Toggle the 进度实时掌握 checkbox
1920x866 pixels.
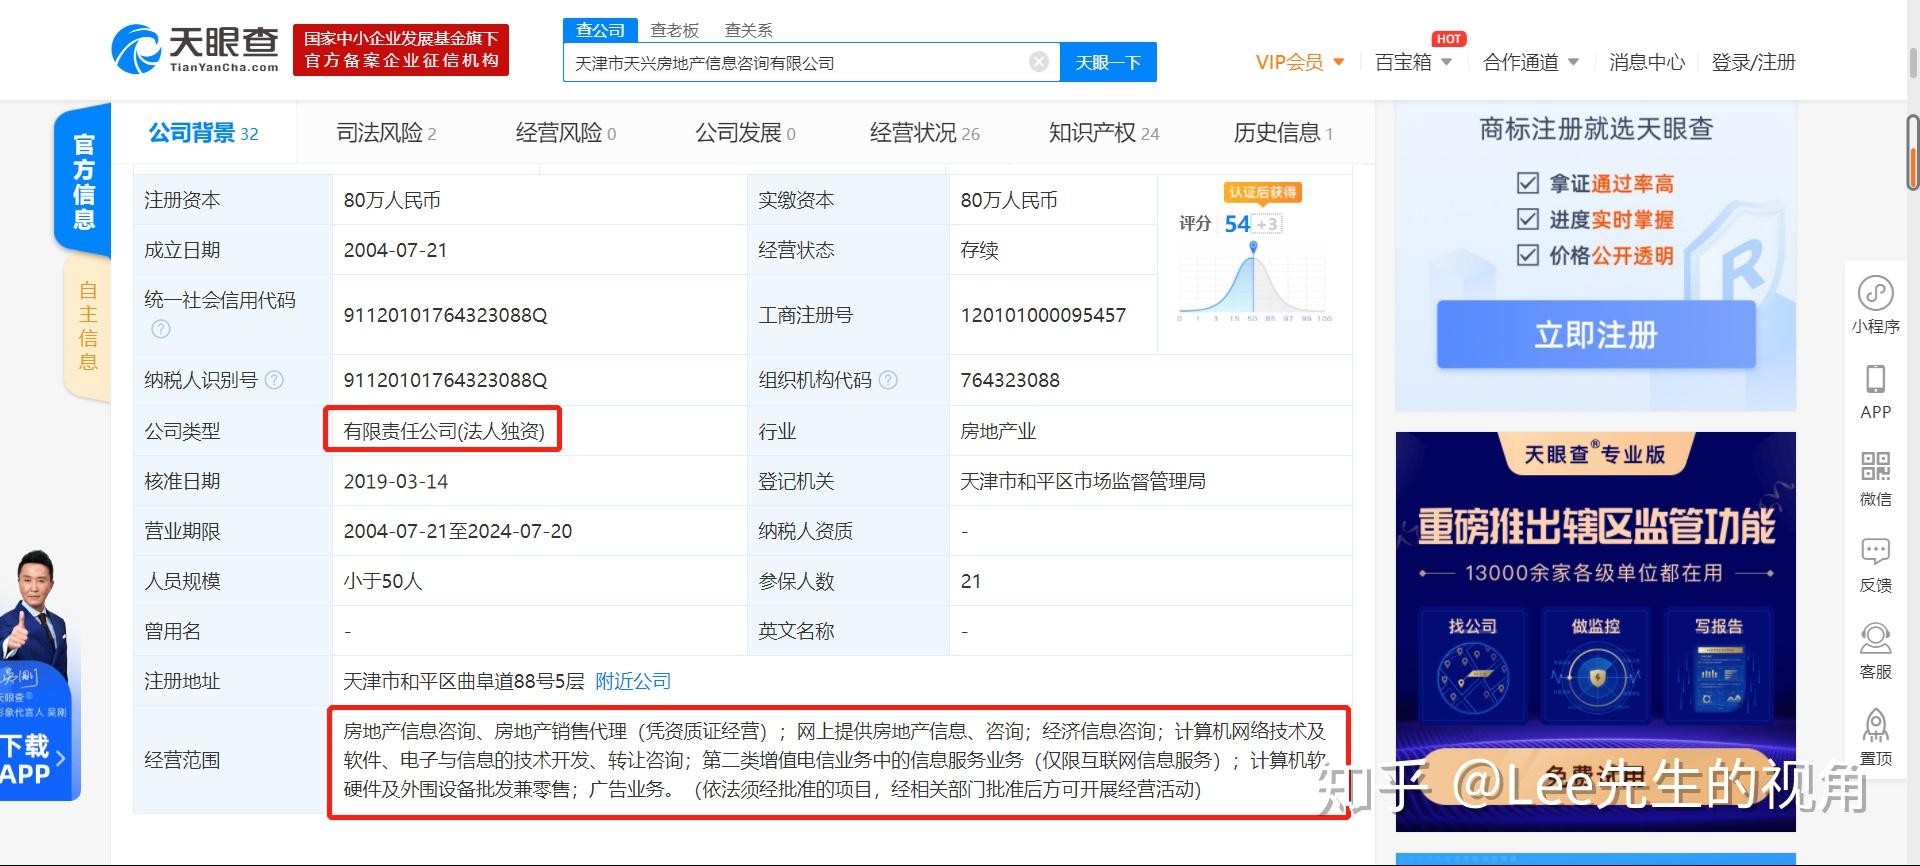pyautogui.click(x=1527, y=219)
